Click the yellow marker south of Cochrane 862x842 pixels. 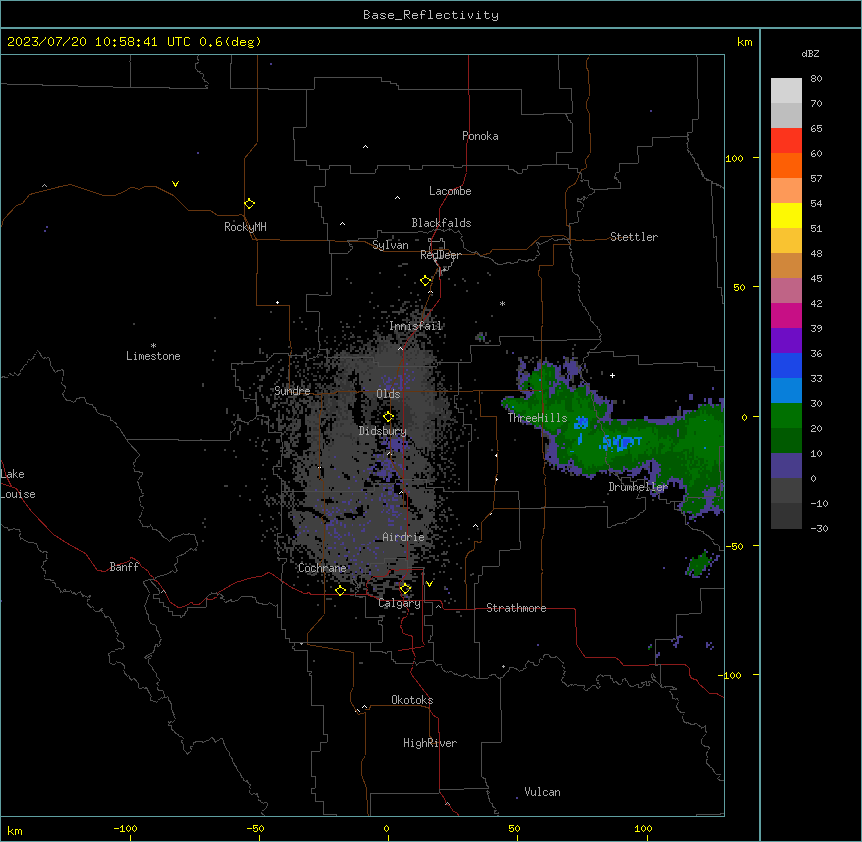click(340, 591)
